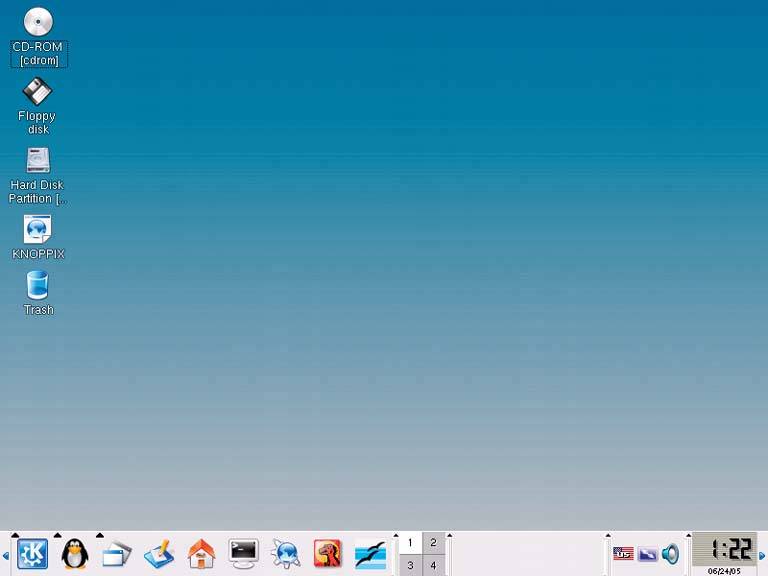Click the digital clock showing 1:22
The width and height of the screenshot is (768, 576).
[x=725, y=549]
